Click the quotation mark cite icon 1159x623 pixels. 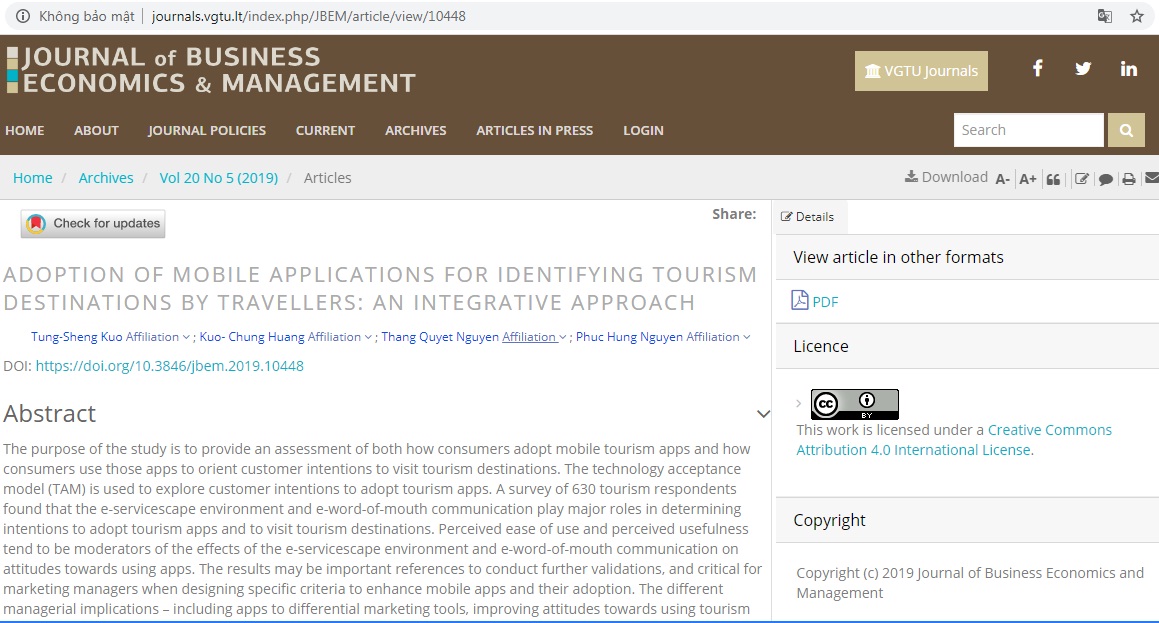click(1053, 179)
